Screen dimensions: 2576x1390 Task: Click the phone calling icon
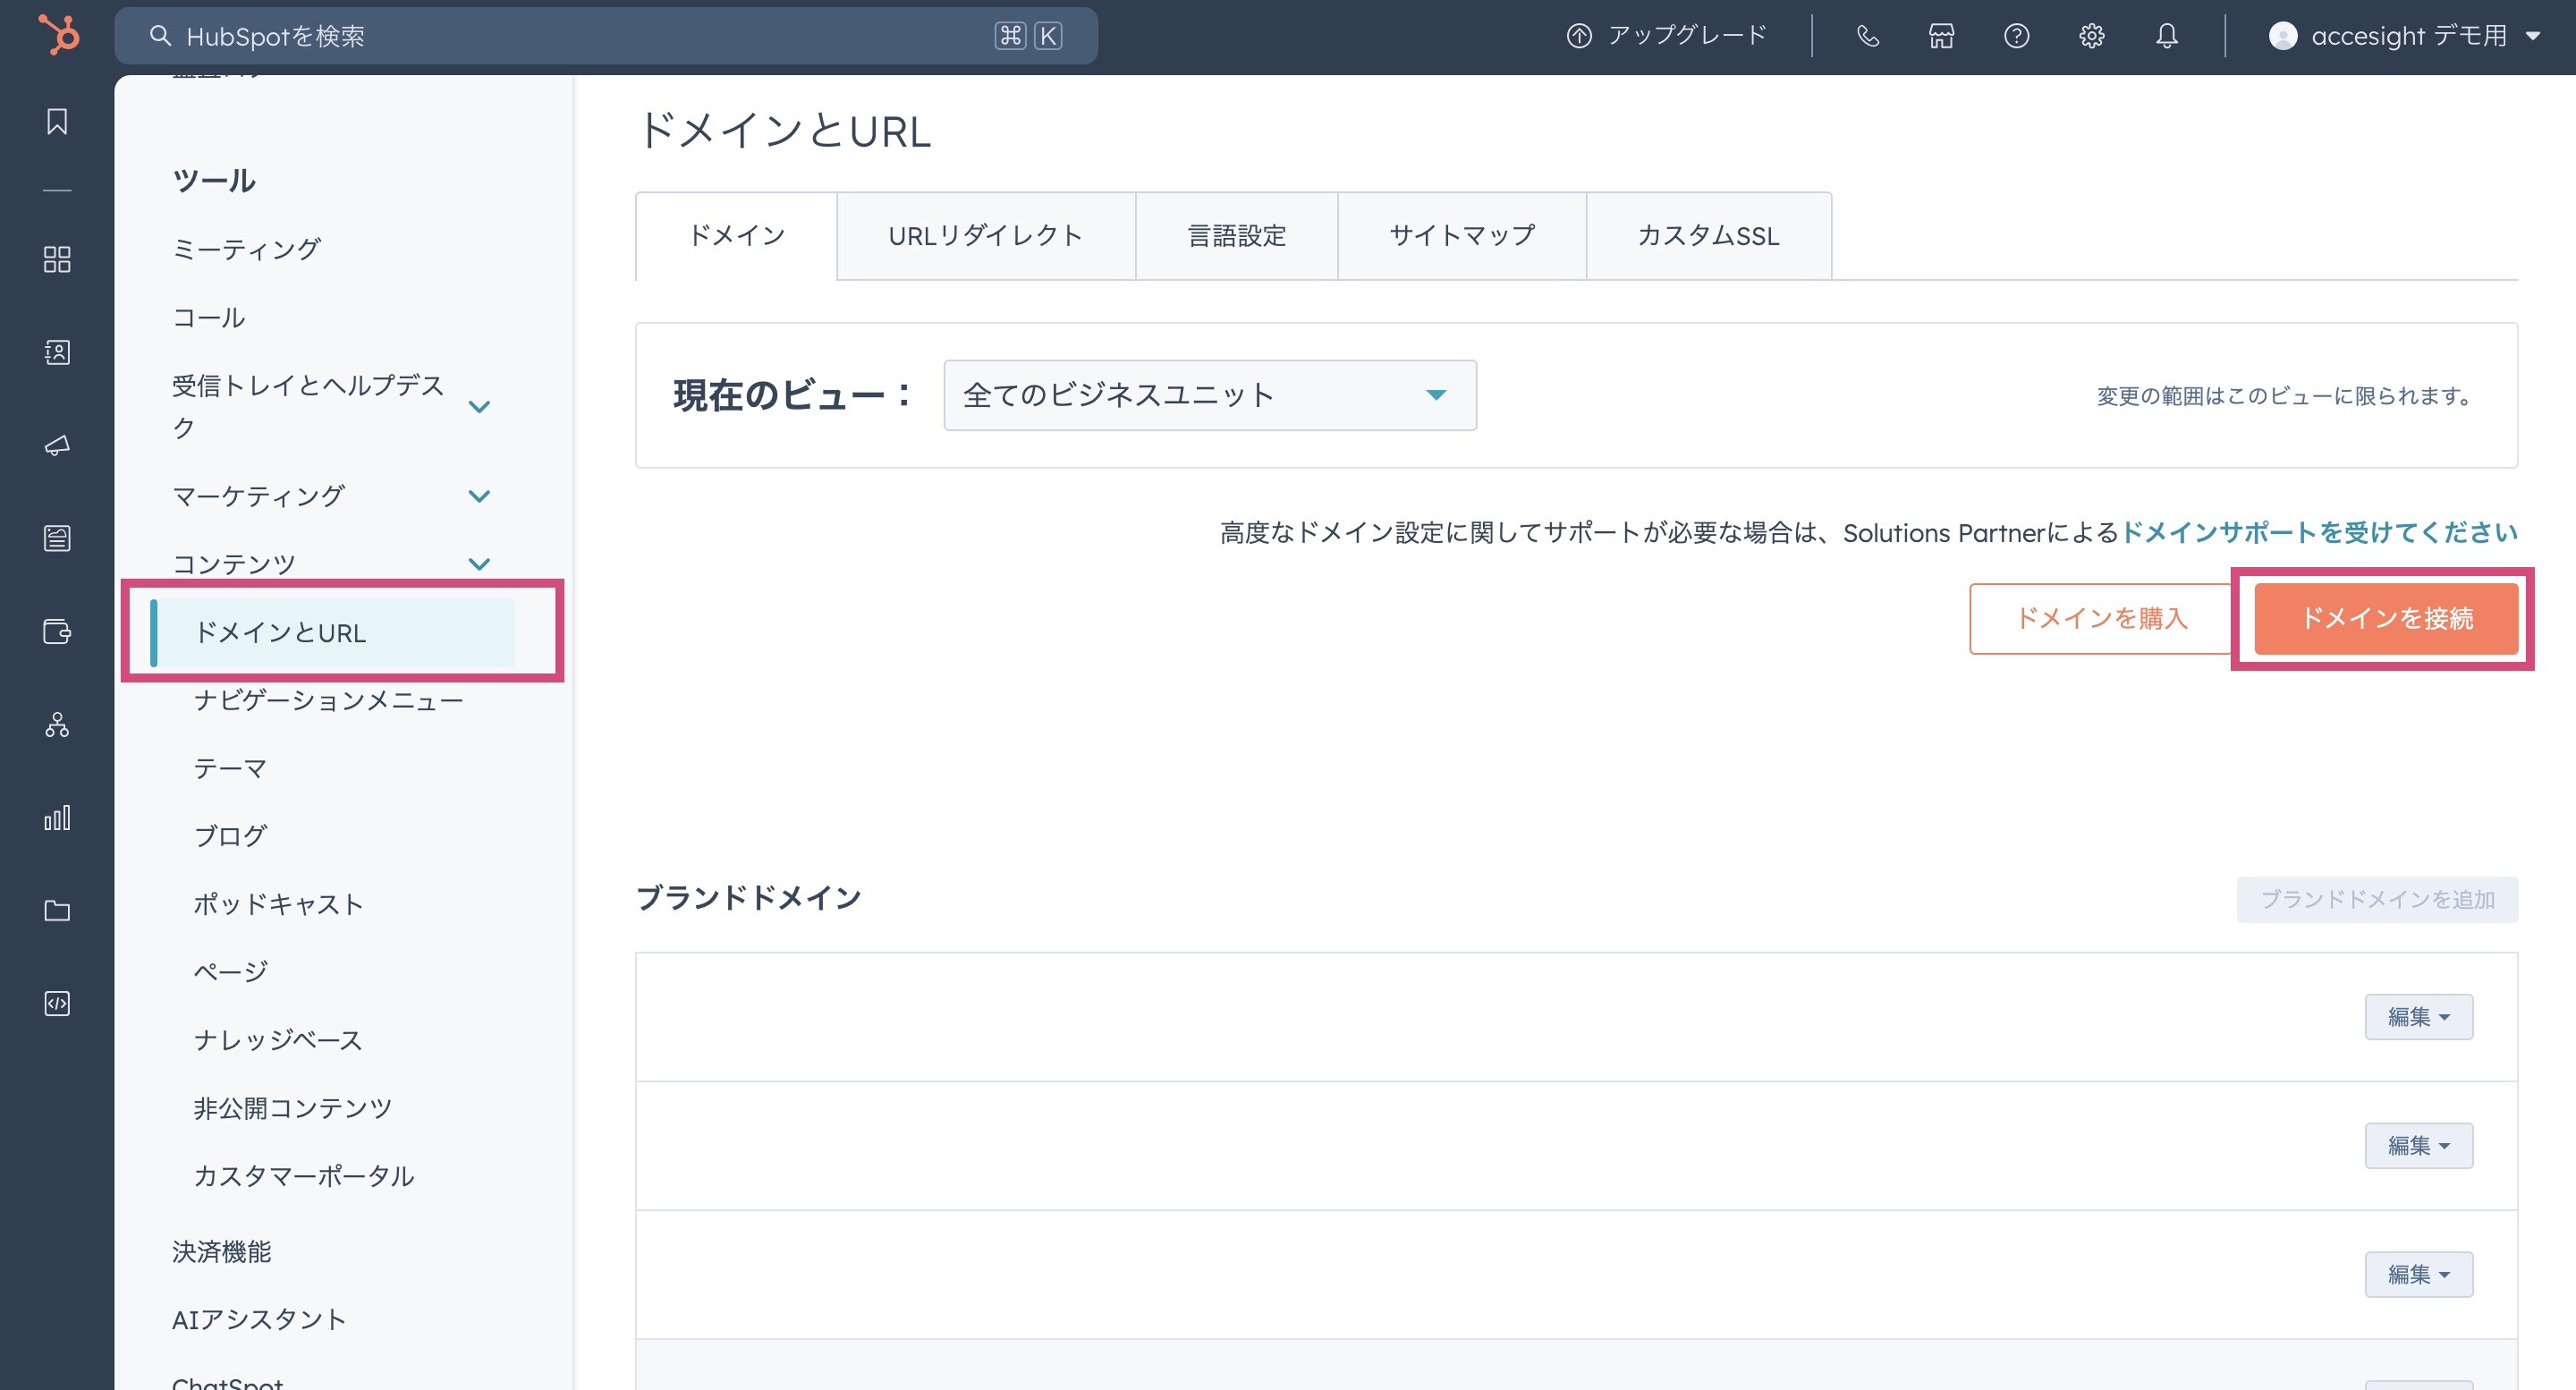(1867, 37)
